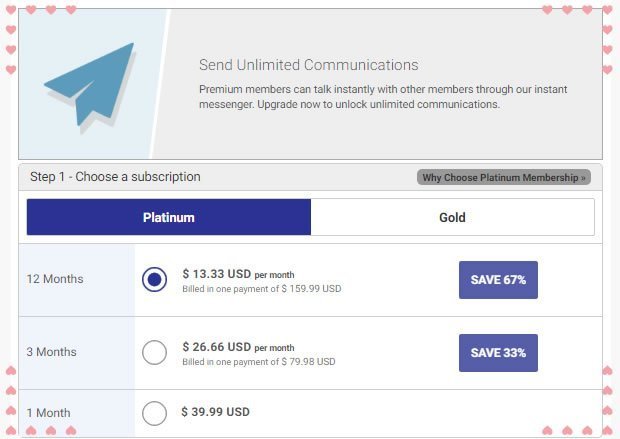The height and width of the screenshot is (439, 620).
Task: Click the top-right corner heart decoration
Action: pyautogui.click(x=608, y=9)
